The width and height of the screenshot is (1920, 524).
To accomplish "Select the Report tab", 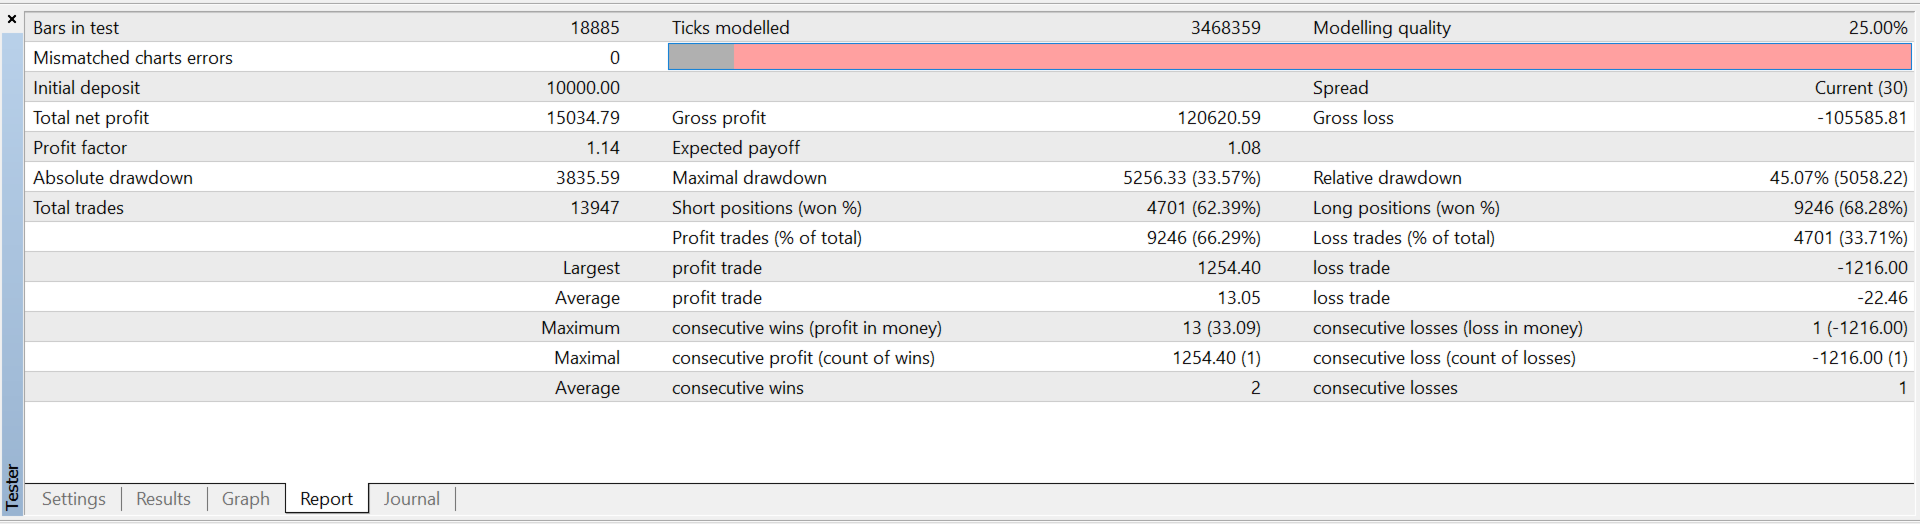I will click(x=327, y=498).
